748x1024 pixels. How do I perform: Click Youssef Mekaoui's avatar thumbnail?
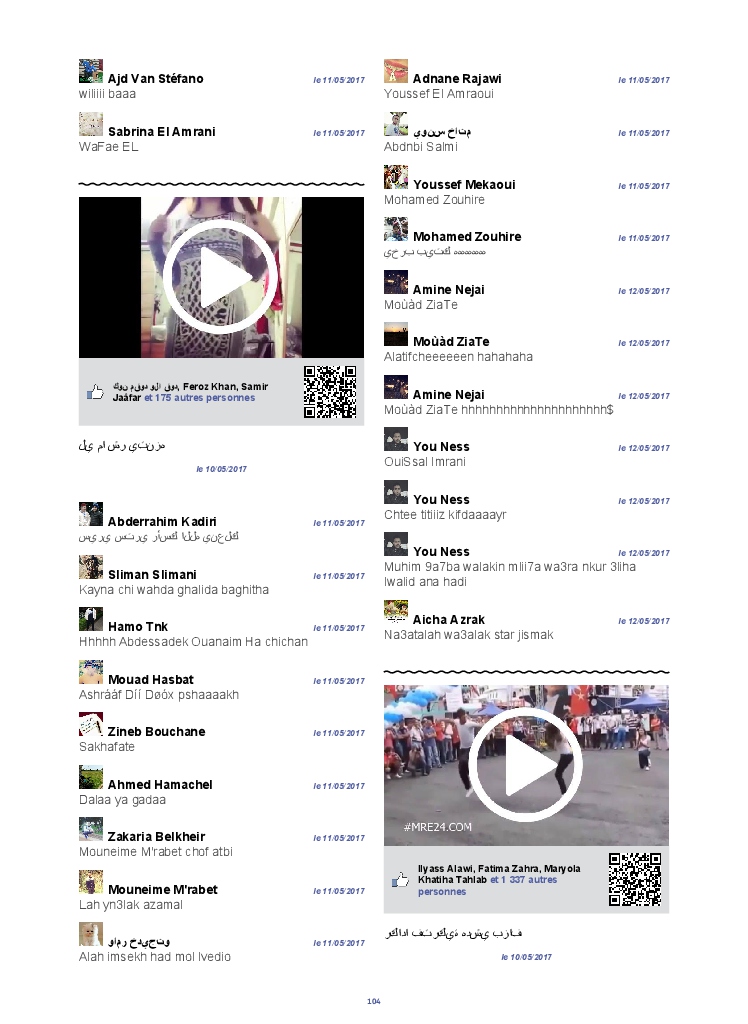point(396,177)
